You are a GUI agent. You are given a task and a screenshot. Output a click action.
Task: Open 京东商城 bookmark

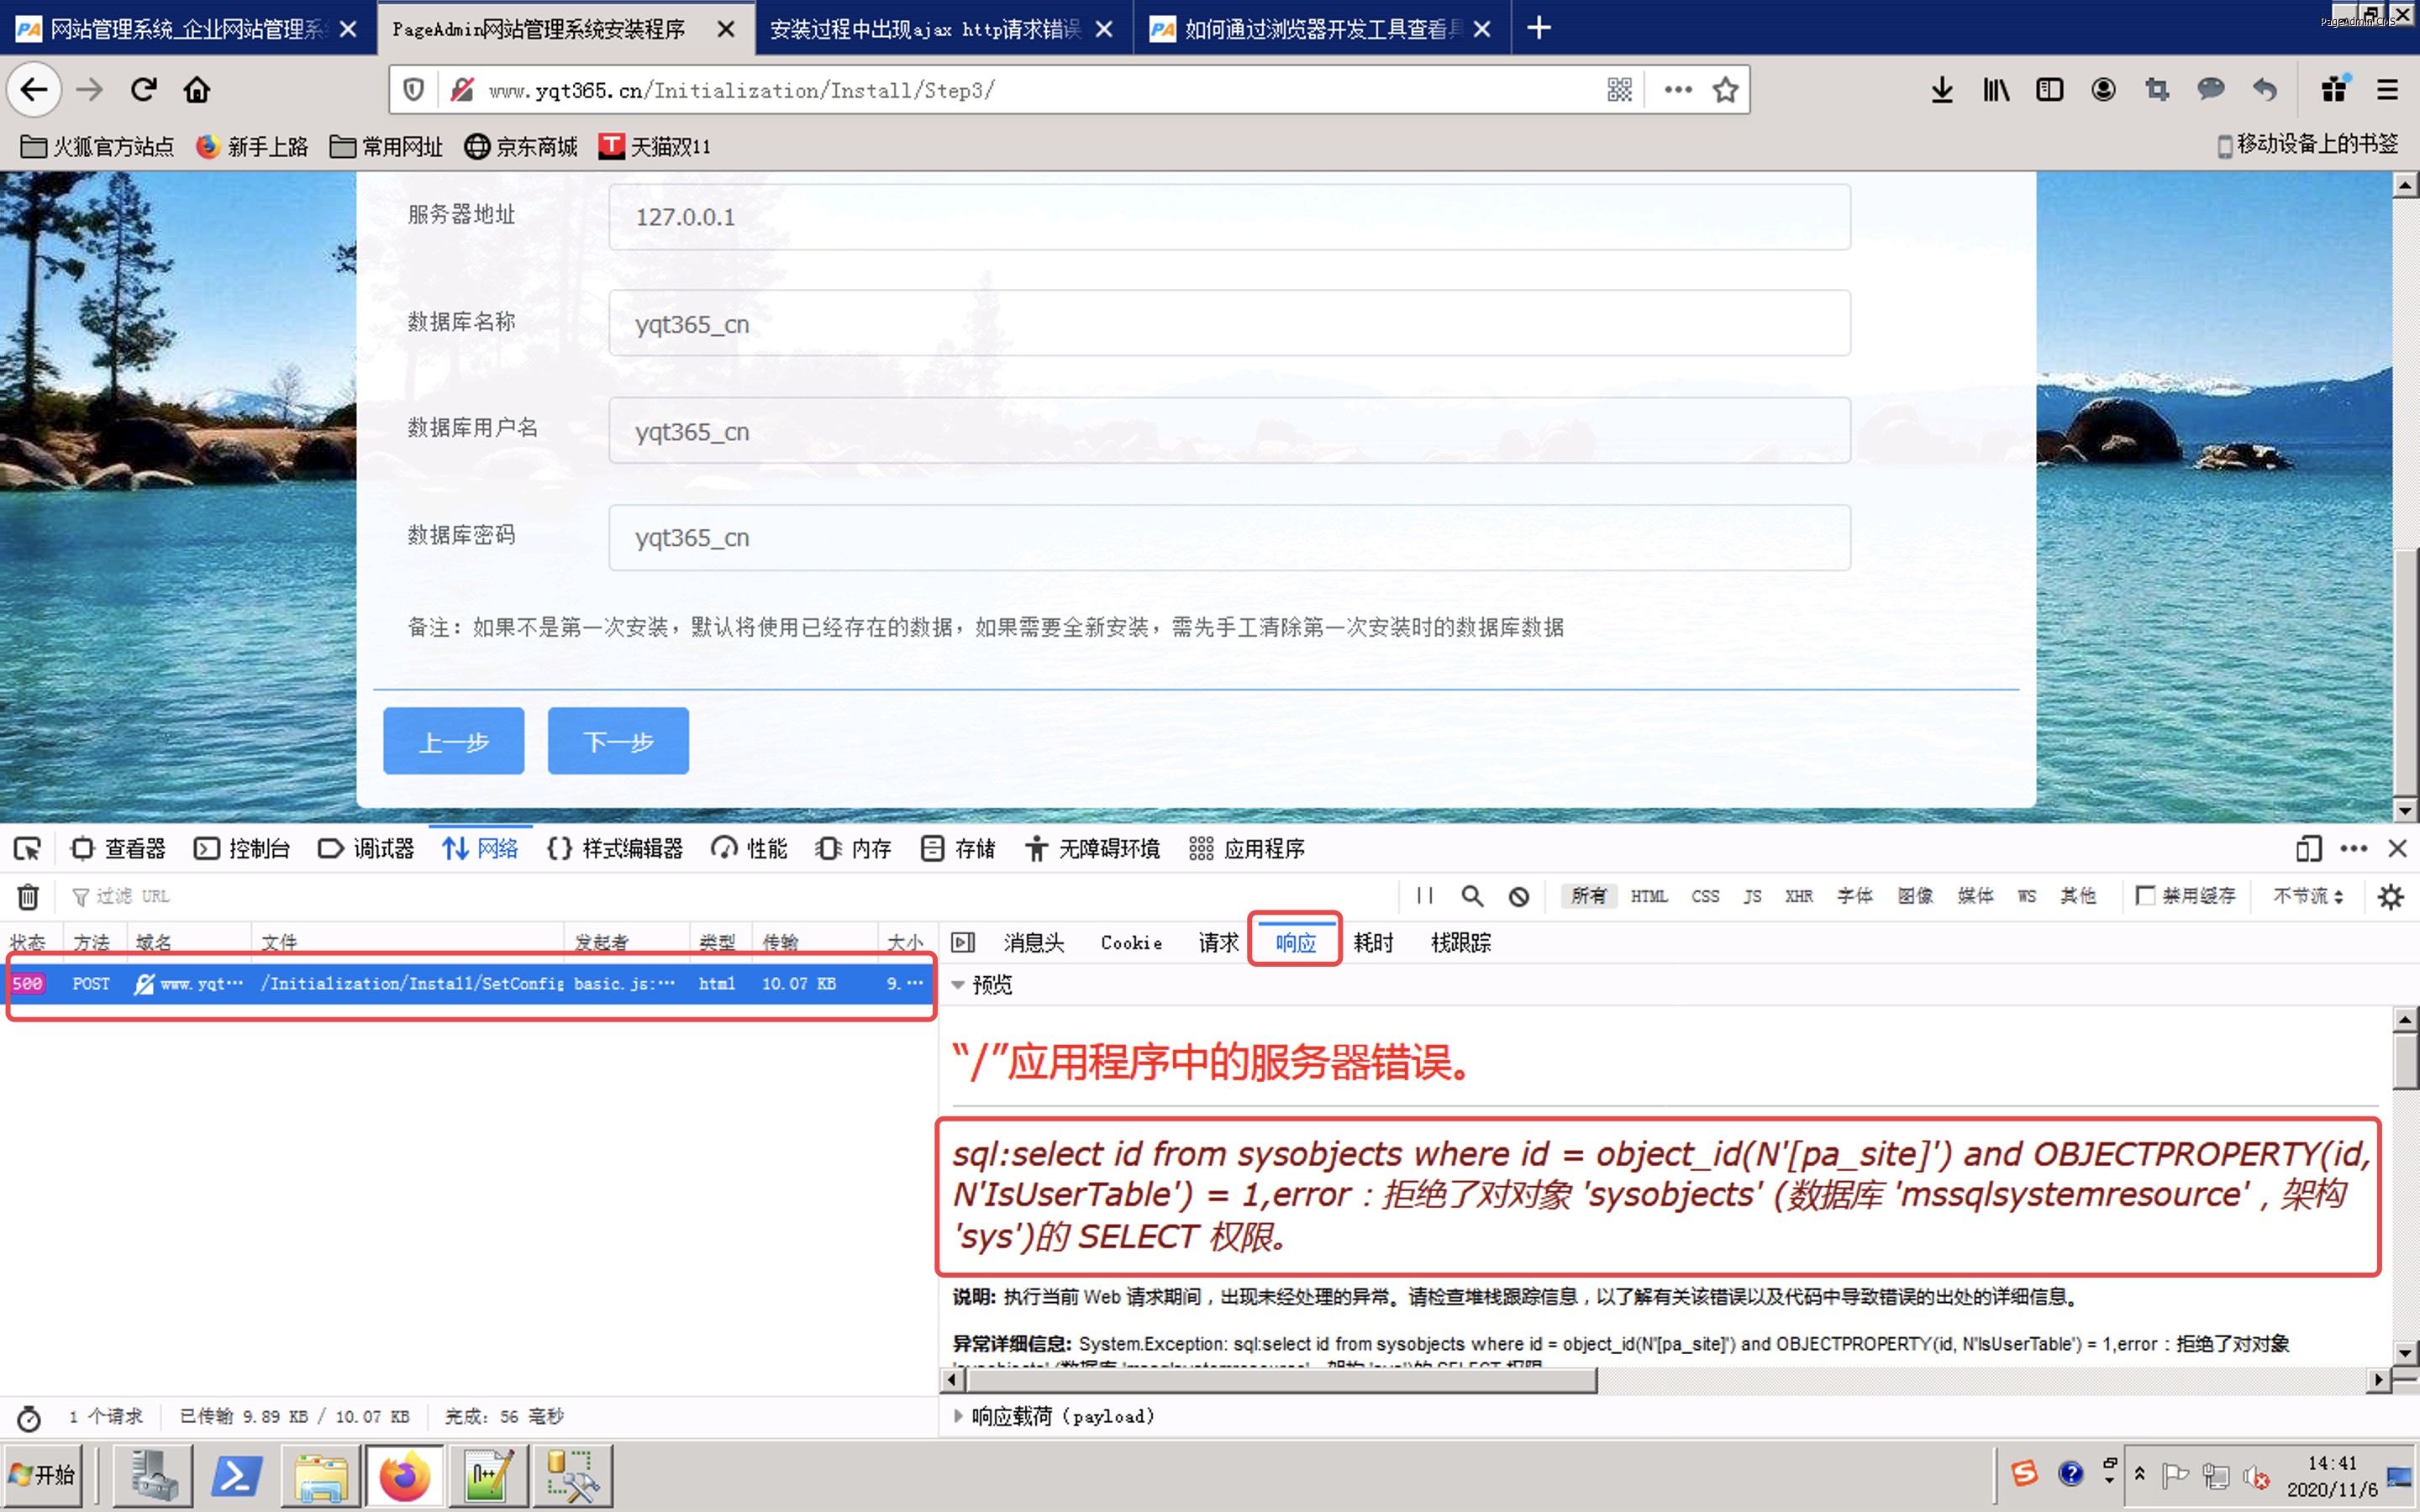coord(521,147)
